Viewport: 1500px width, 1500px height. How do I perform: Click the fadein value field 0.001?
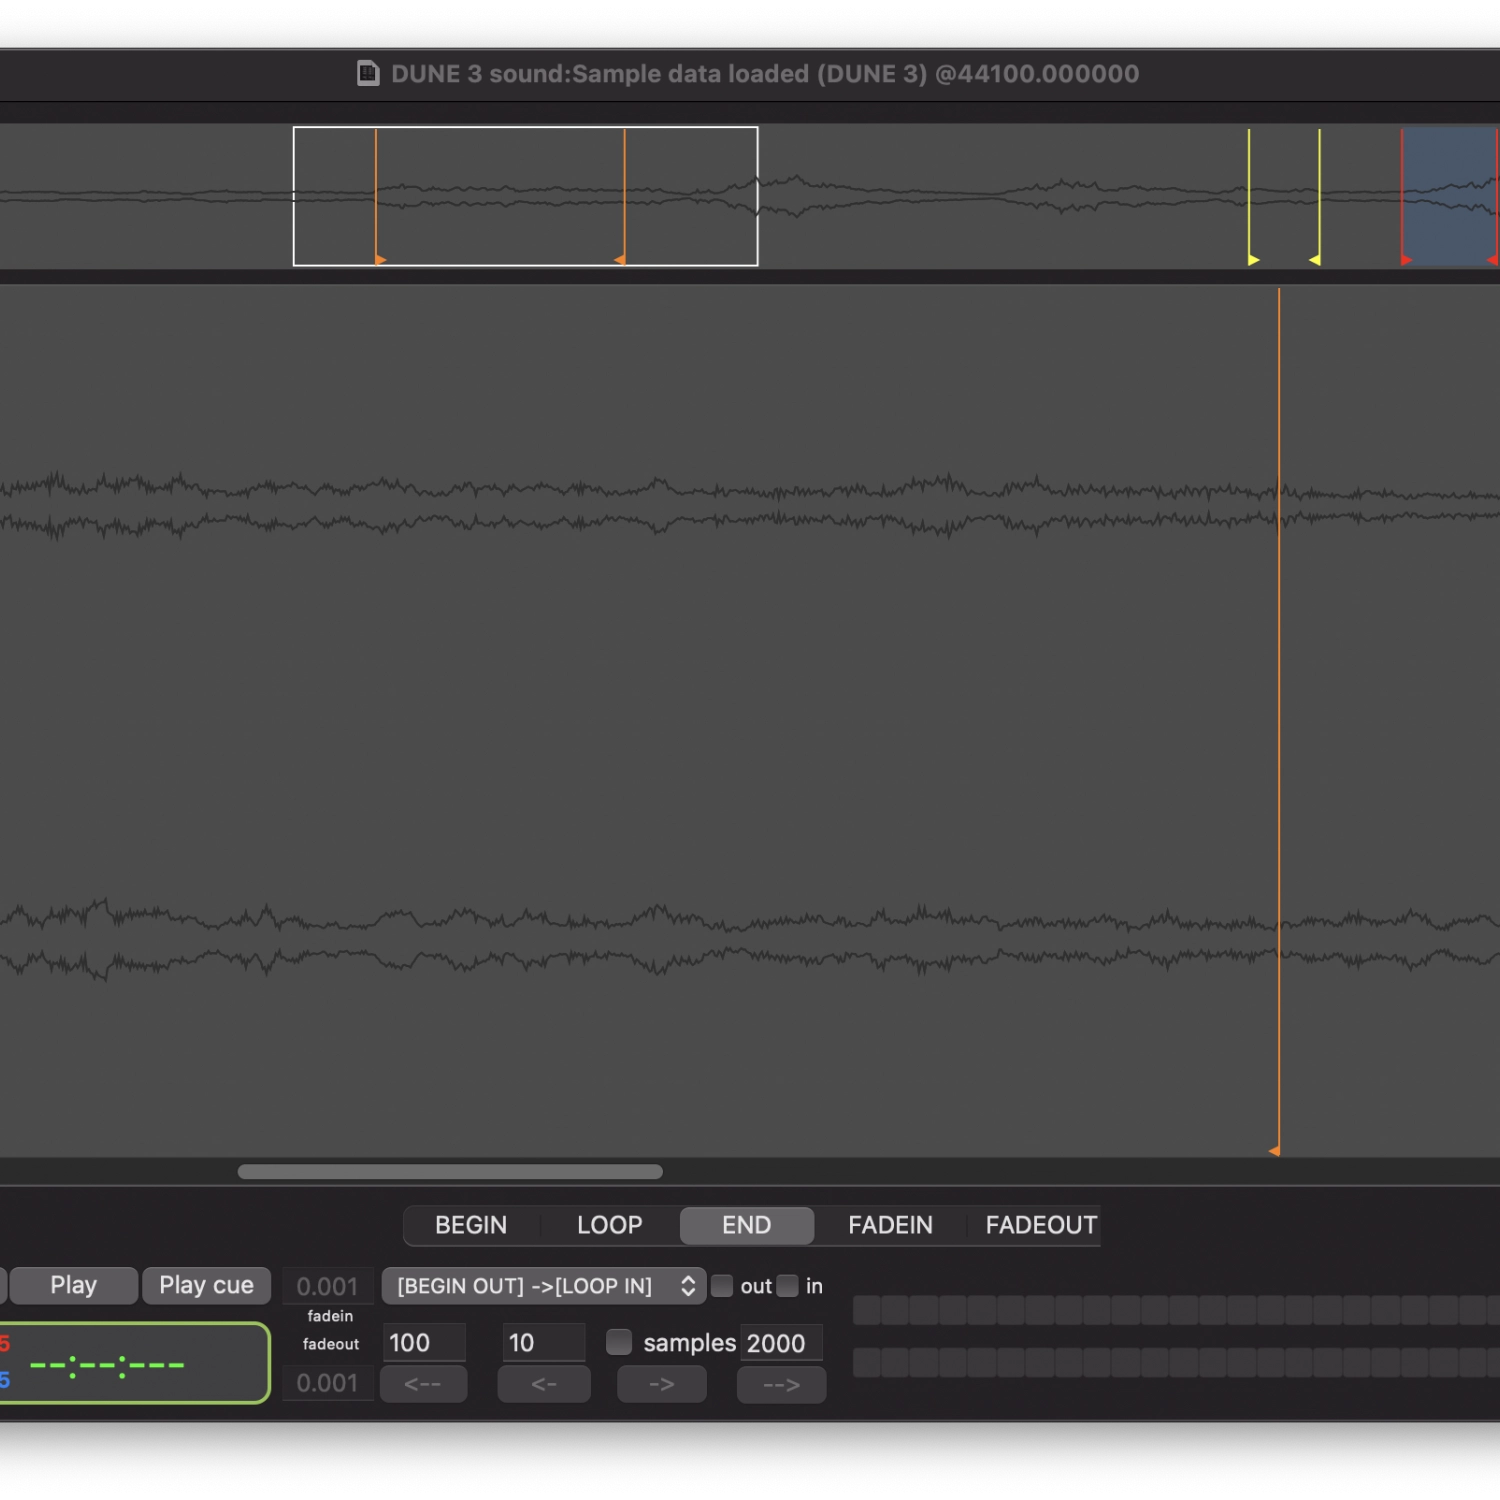point(328,1286)
